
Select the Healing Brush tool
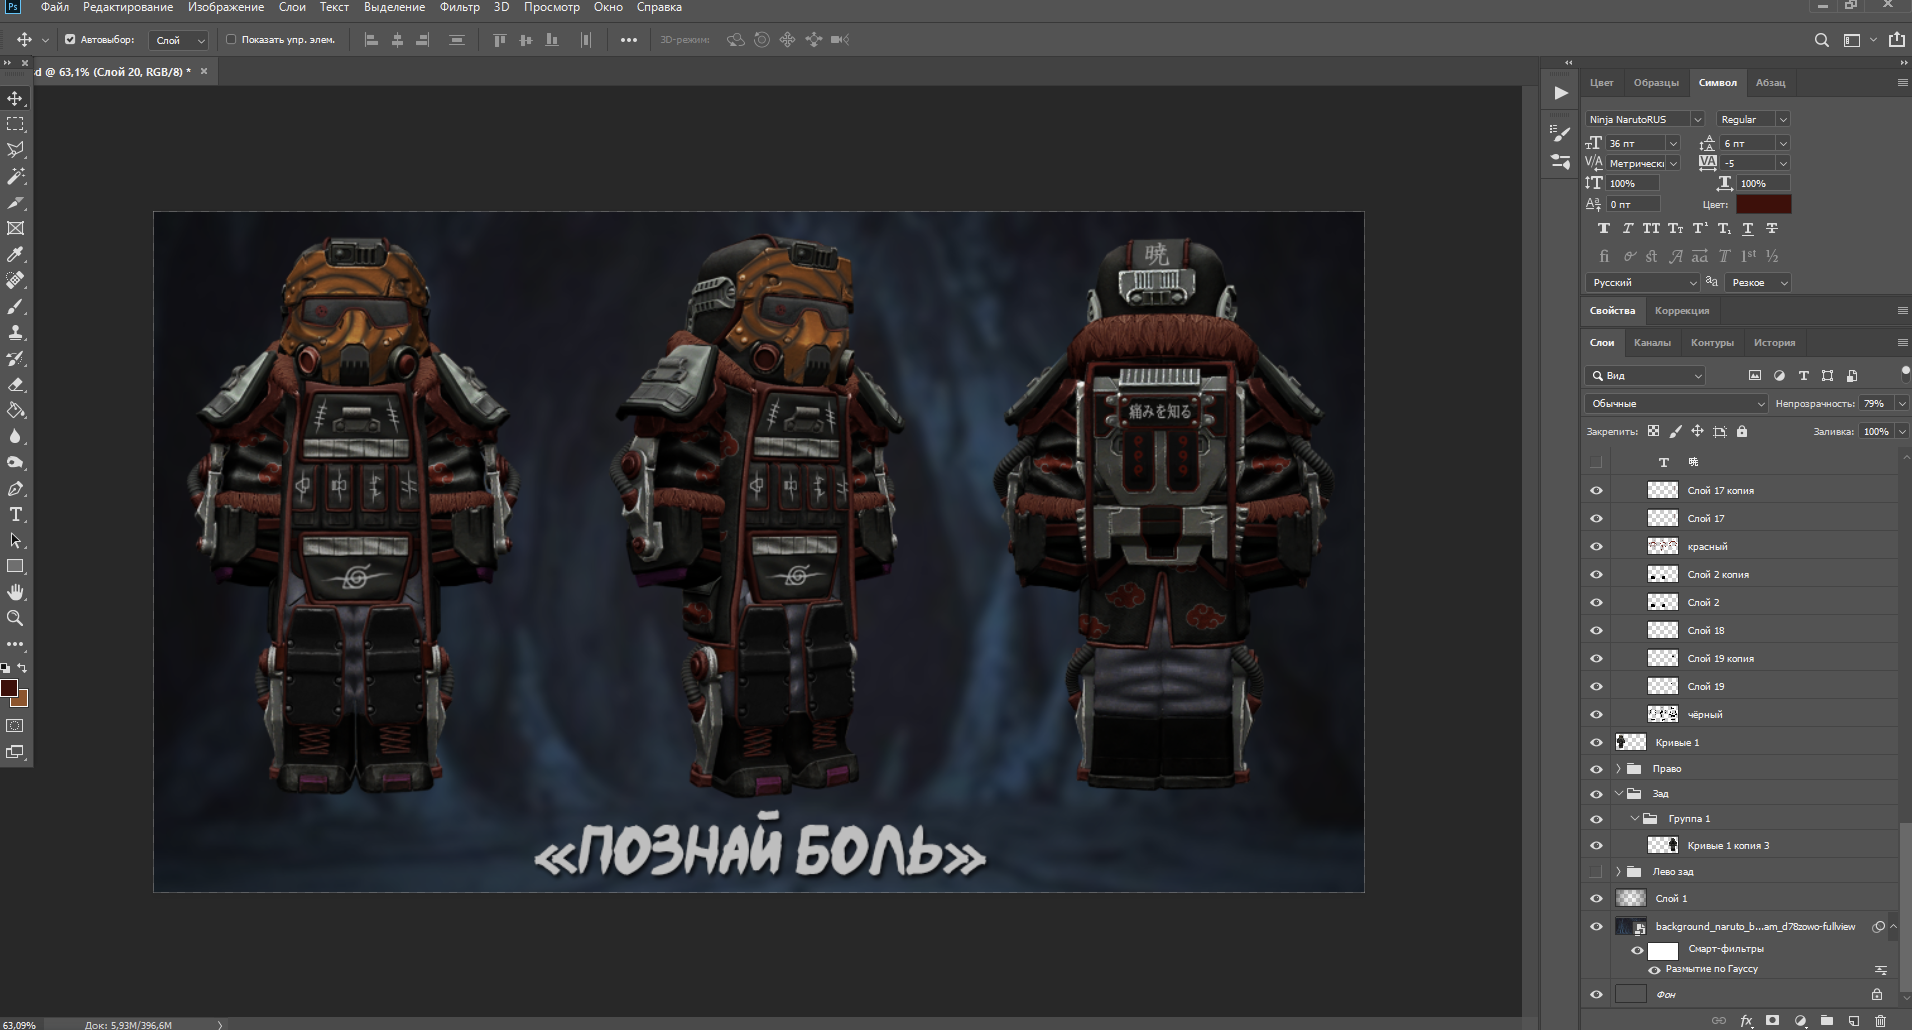[x=15, y=280]
